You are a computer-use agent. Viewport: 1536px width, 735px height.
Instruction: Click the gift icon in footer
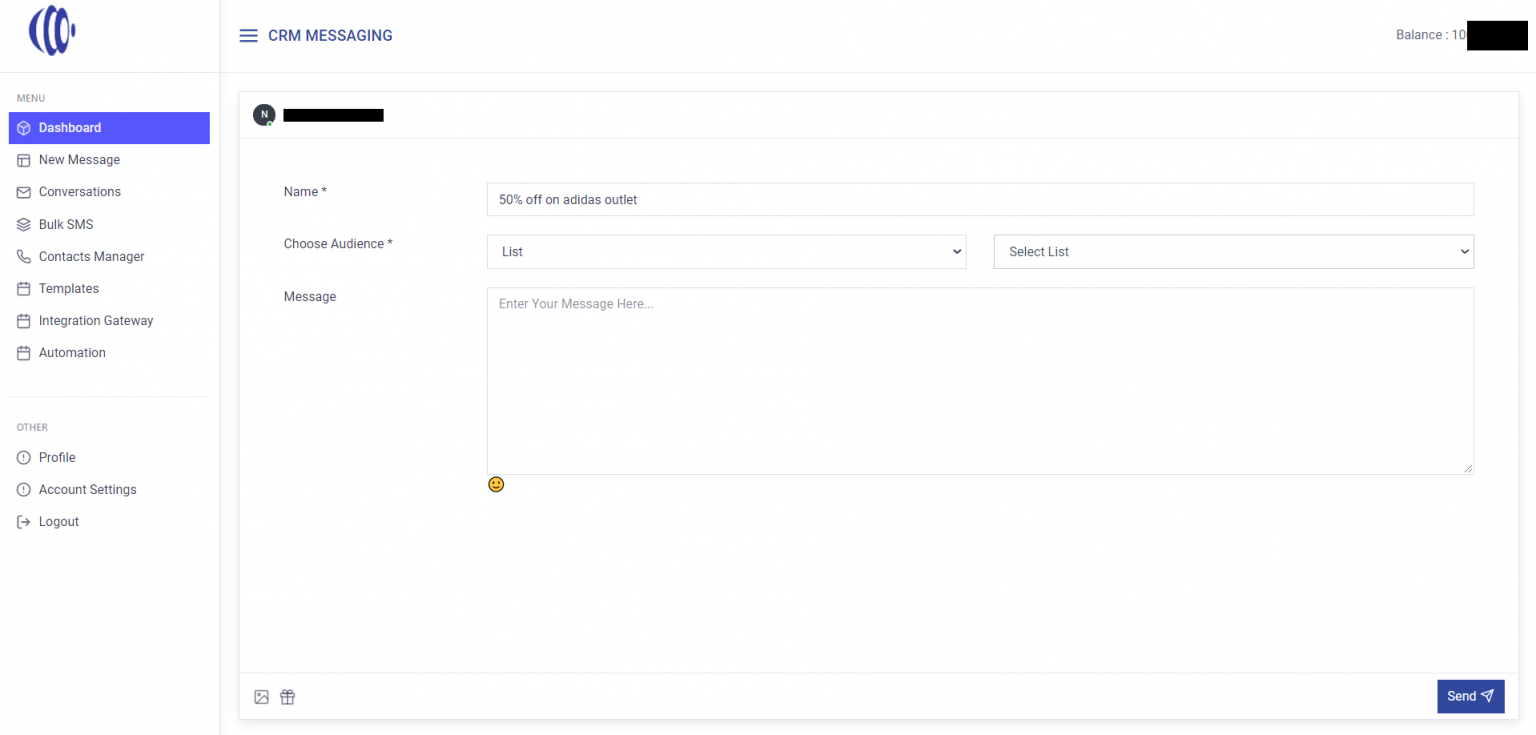click(x=288, y=697)
